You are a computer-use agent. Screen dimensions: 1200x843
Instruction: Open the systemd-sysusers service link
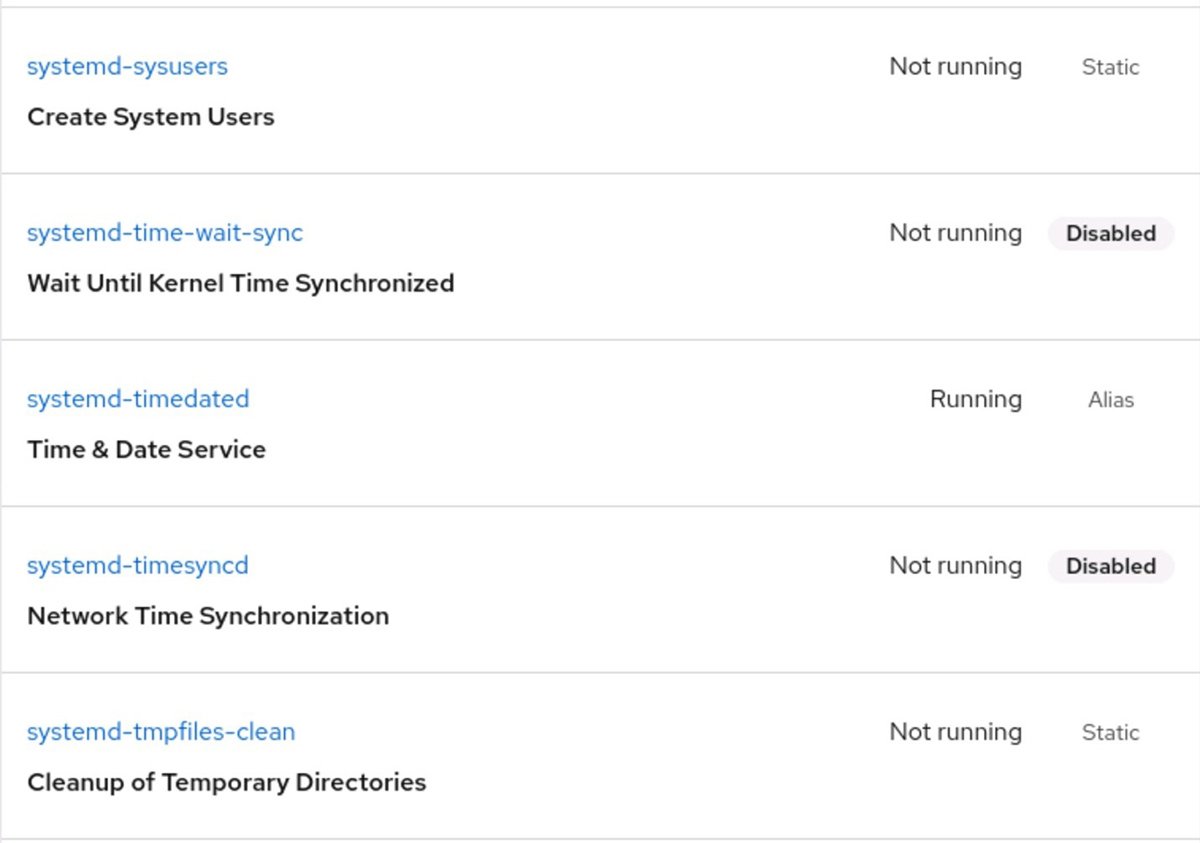(x=127, y=67)
